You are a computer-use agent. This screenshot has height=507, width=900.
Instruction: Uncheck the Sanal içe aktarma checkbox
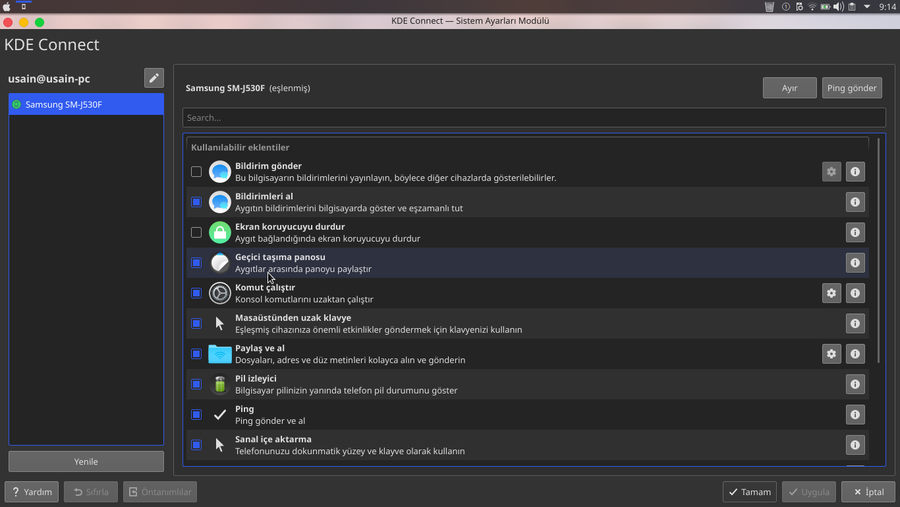[196, 445]
